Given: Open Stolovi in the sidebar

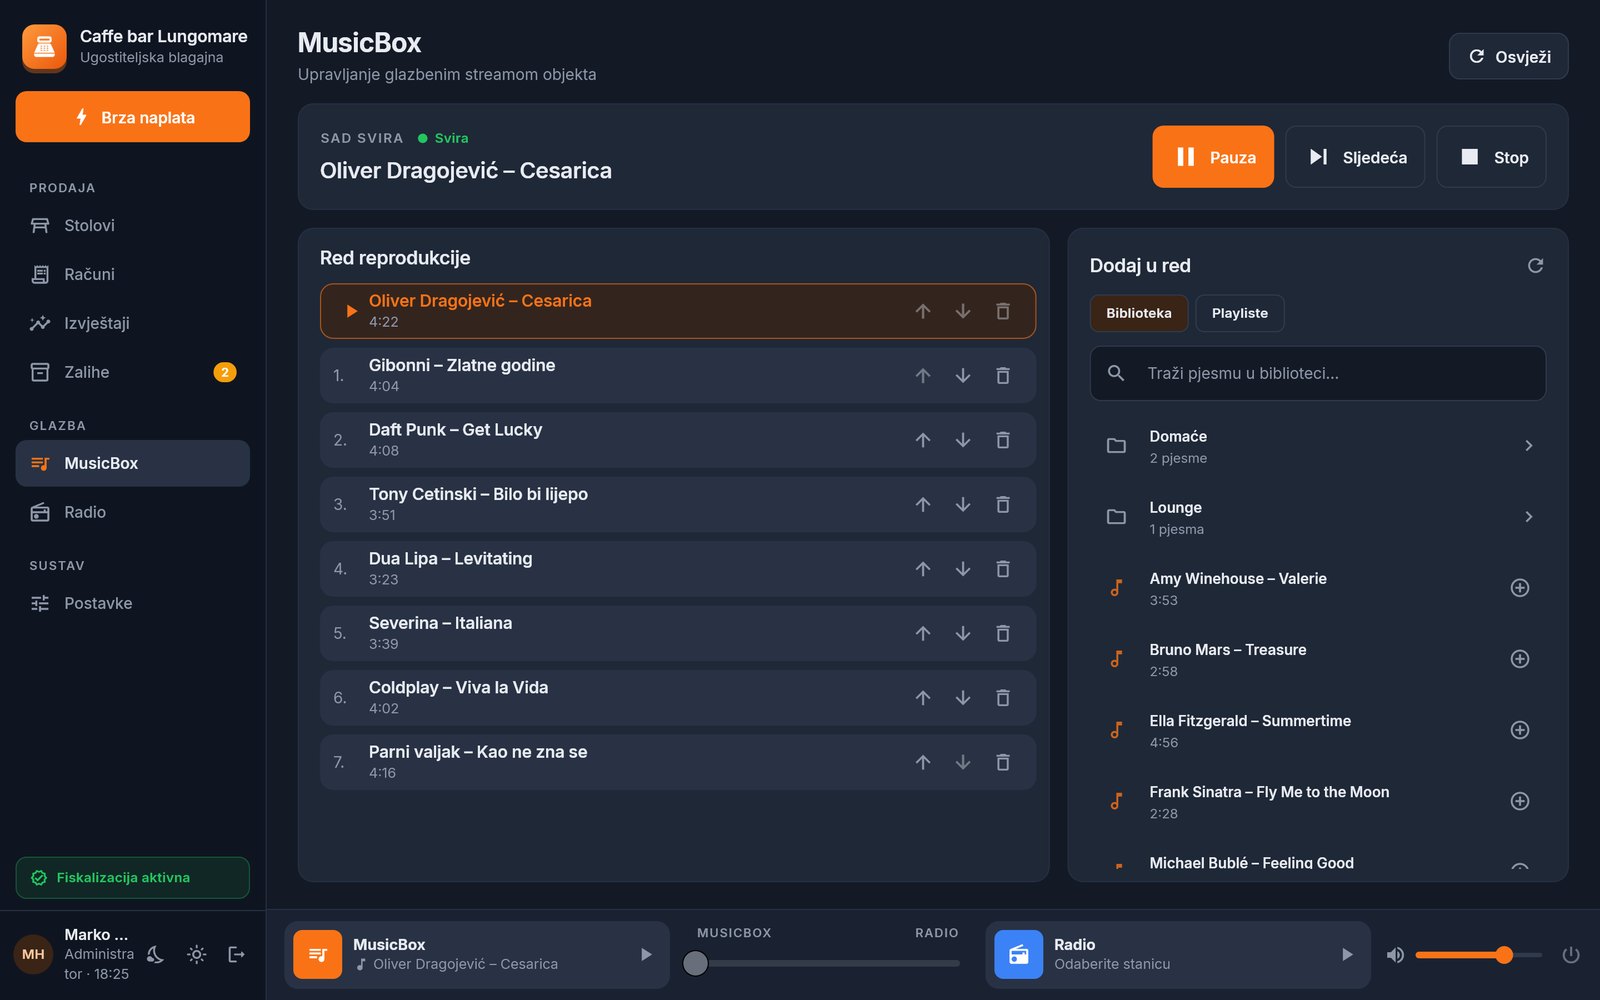Looking at the screenshot, I should pyautogui.click(x=133, y=226).
